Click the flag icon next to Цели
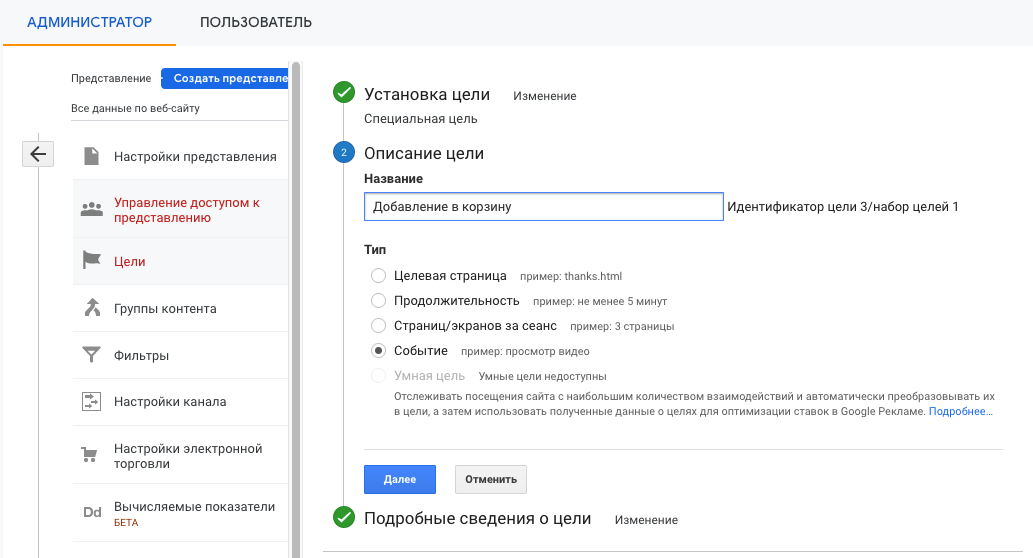 (92, 261)
